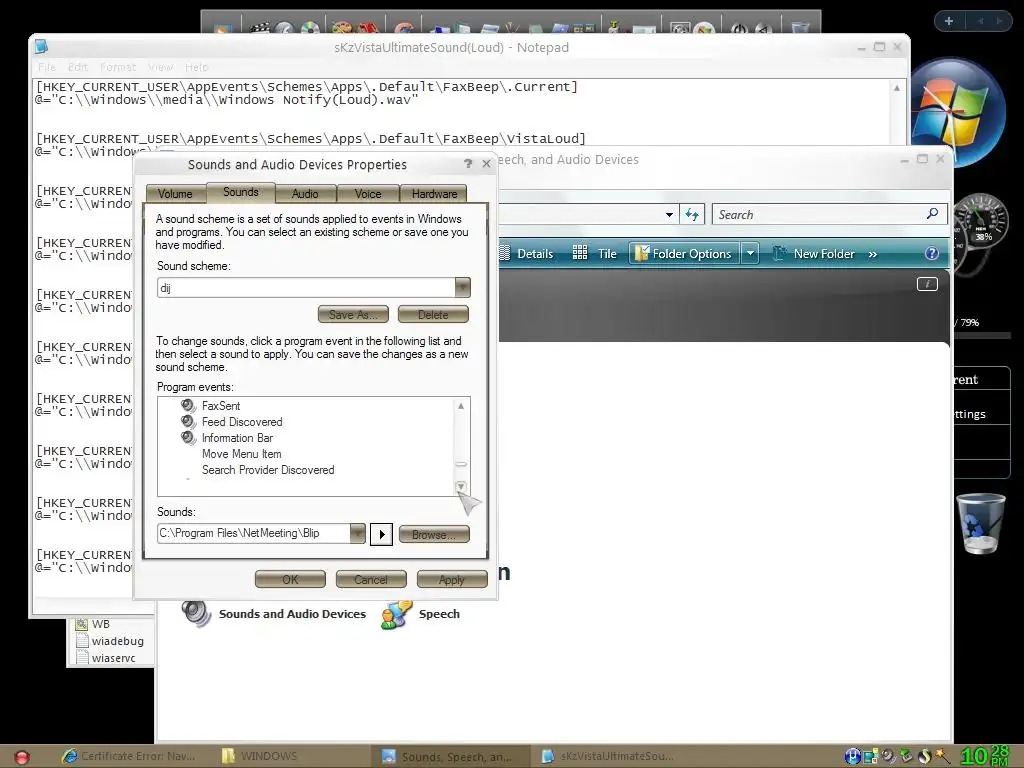Screen dimensions: 1024x768
Task: Open the Notepad Format menu
Action: [x=118, y=67]
